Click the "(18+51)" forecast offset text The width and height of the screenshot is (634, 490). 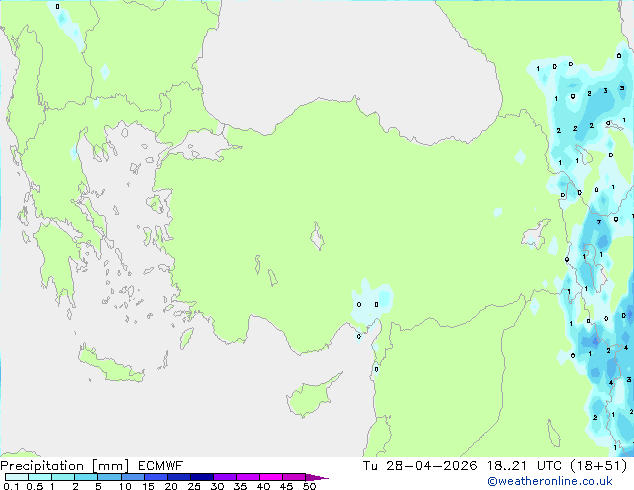[598, 466]
